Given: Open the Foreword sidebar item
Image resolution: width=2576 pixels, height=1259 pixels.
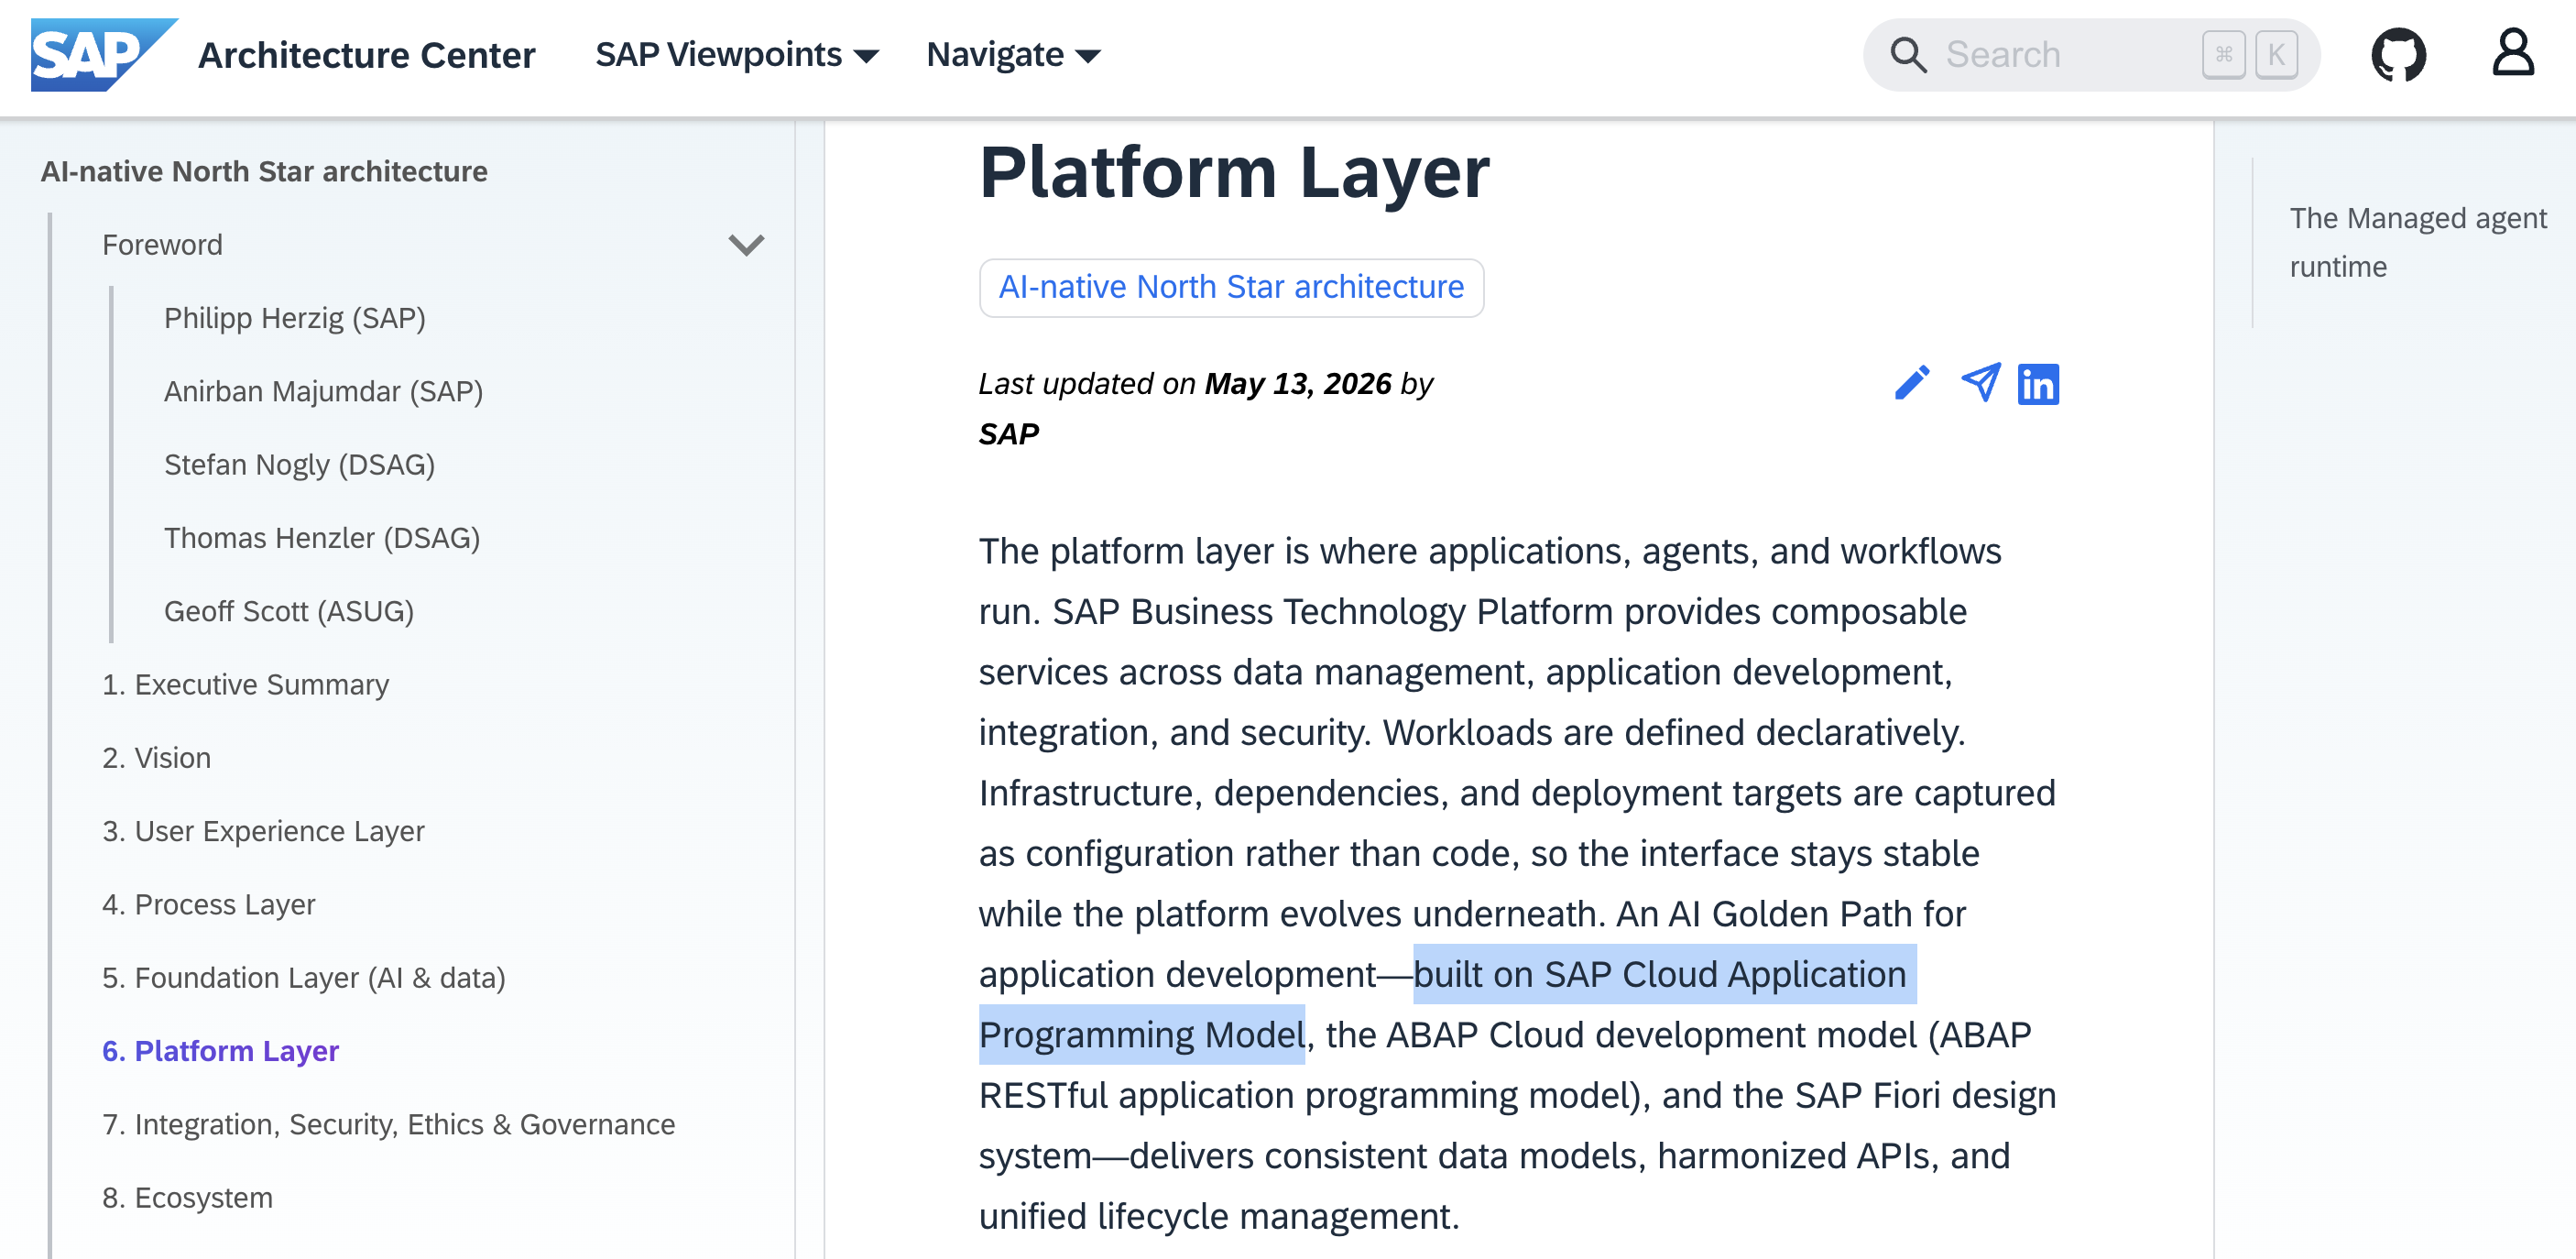Looking at the screenshot, I should [x=162, y=245].
